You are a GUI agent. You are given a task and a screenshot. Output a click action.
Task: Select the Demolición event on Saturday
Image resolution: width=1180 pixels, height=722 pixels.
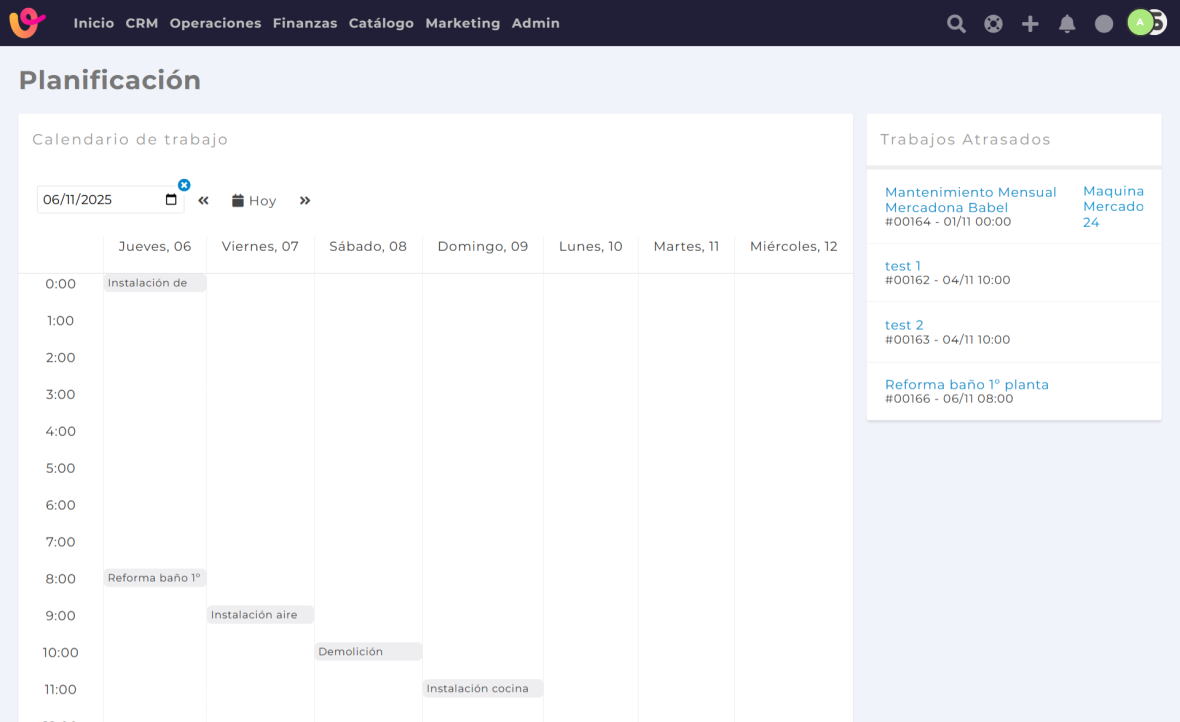point(367,652)
